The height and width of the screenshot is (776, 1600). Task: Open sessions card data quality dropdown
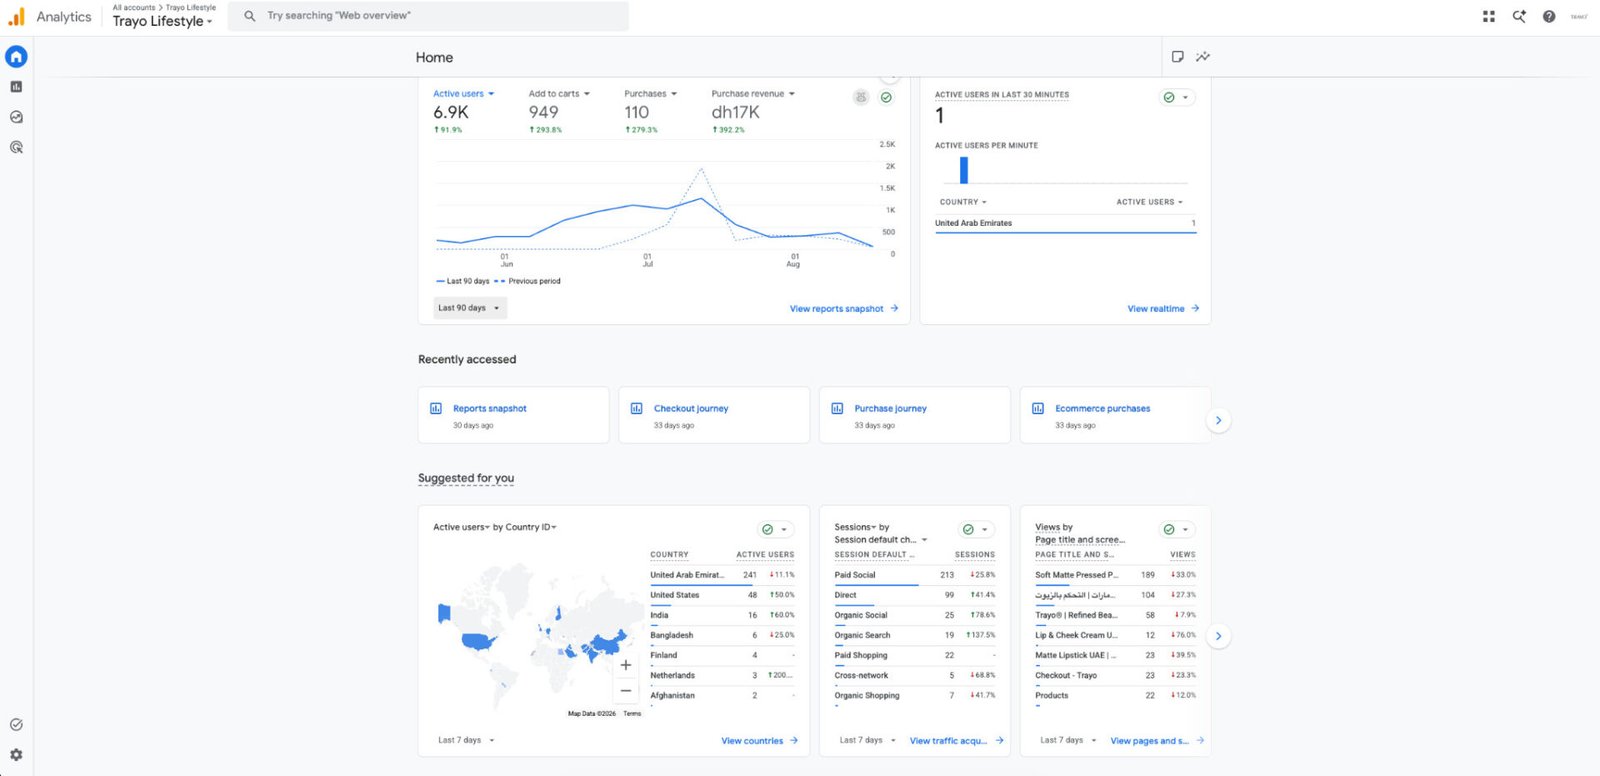point(976,529)
